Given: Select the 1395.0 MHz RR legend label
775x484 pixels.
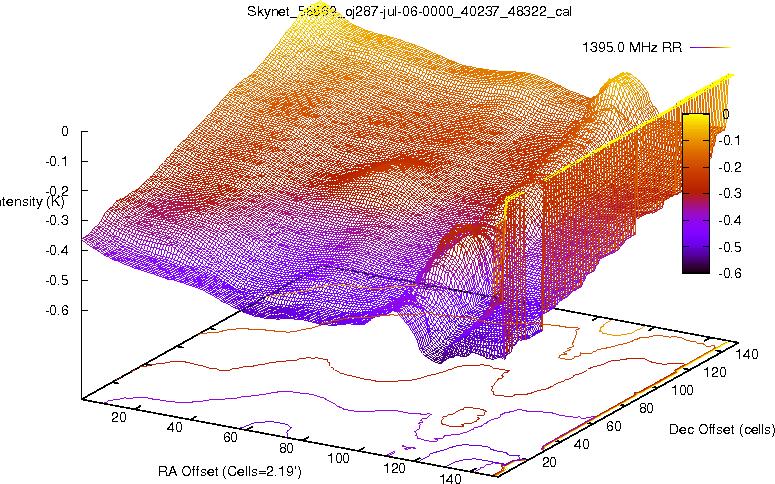Looking at the screenshot, I should 632,47.
